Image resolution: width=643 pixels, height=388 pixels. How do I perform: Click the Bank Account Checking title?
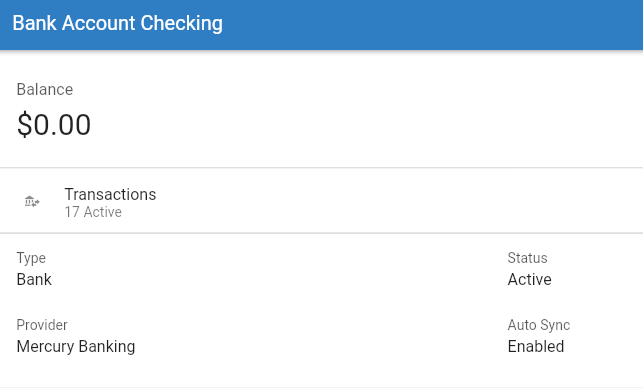pos(117,23)
